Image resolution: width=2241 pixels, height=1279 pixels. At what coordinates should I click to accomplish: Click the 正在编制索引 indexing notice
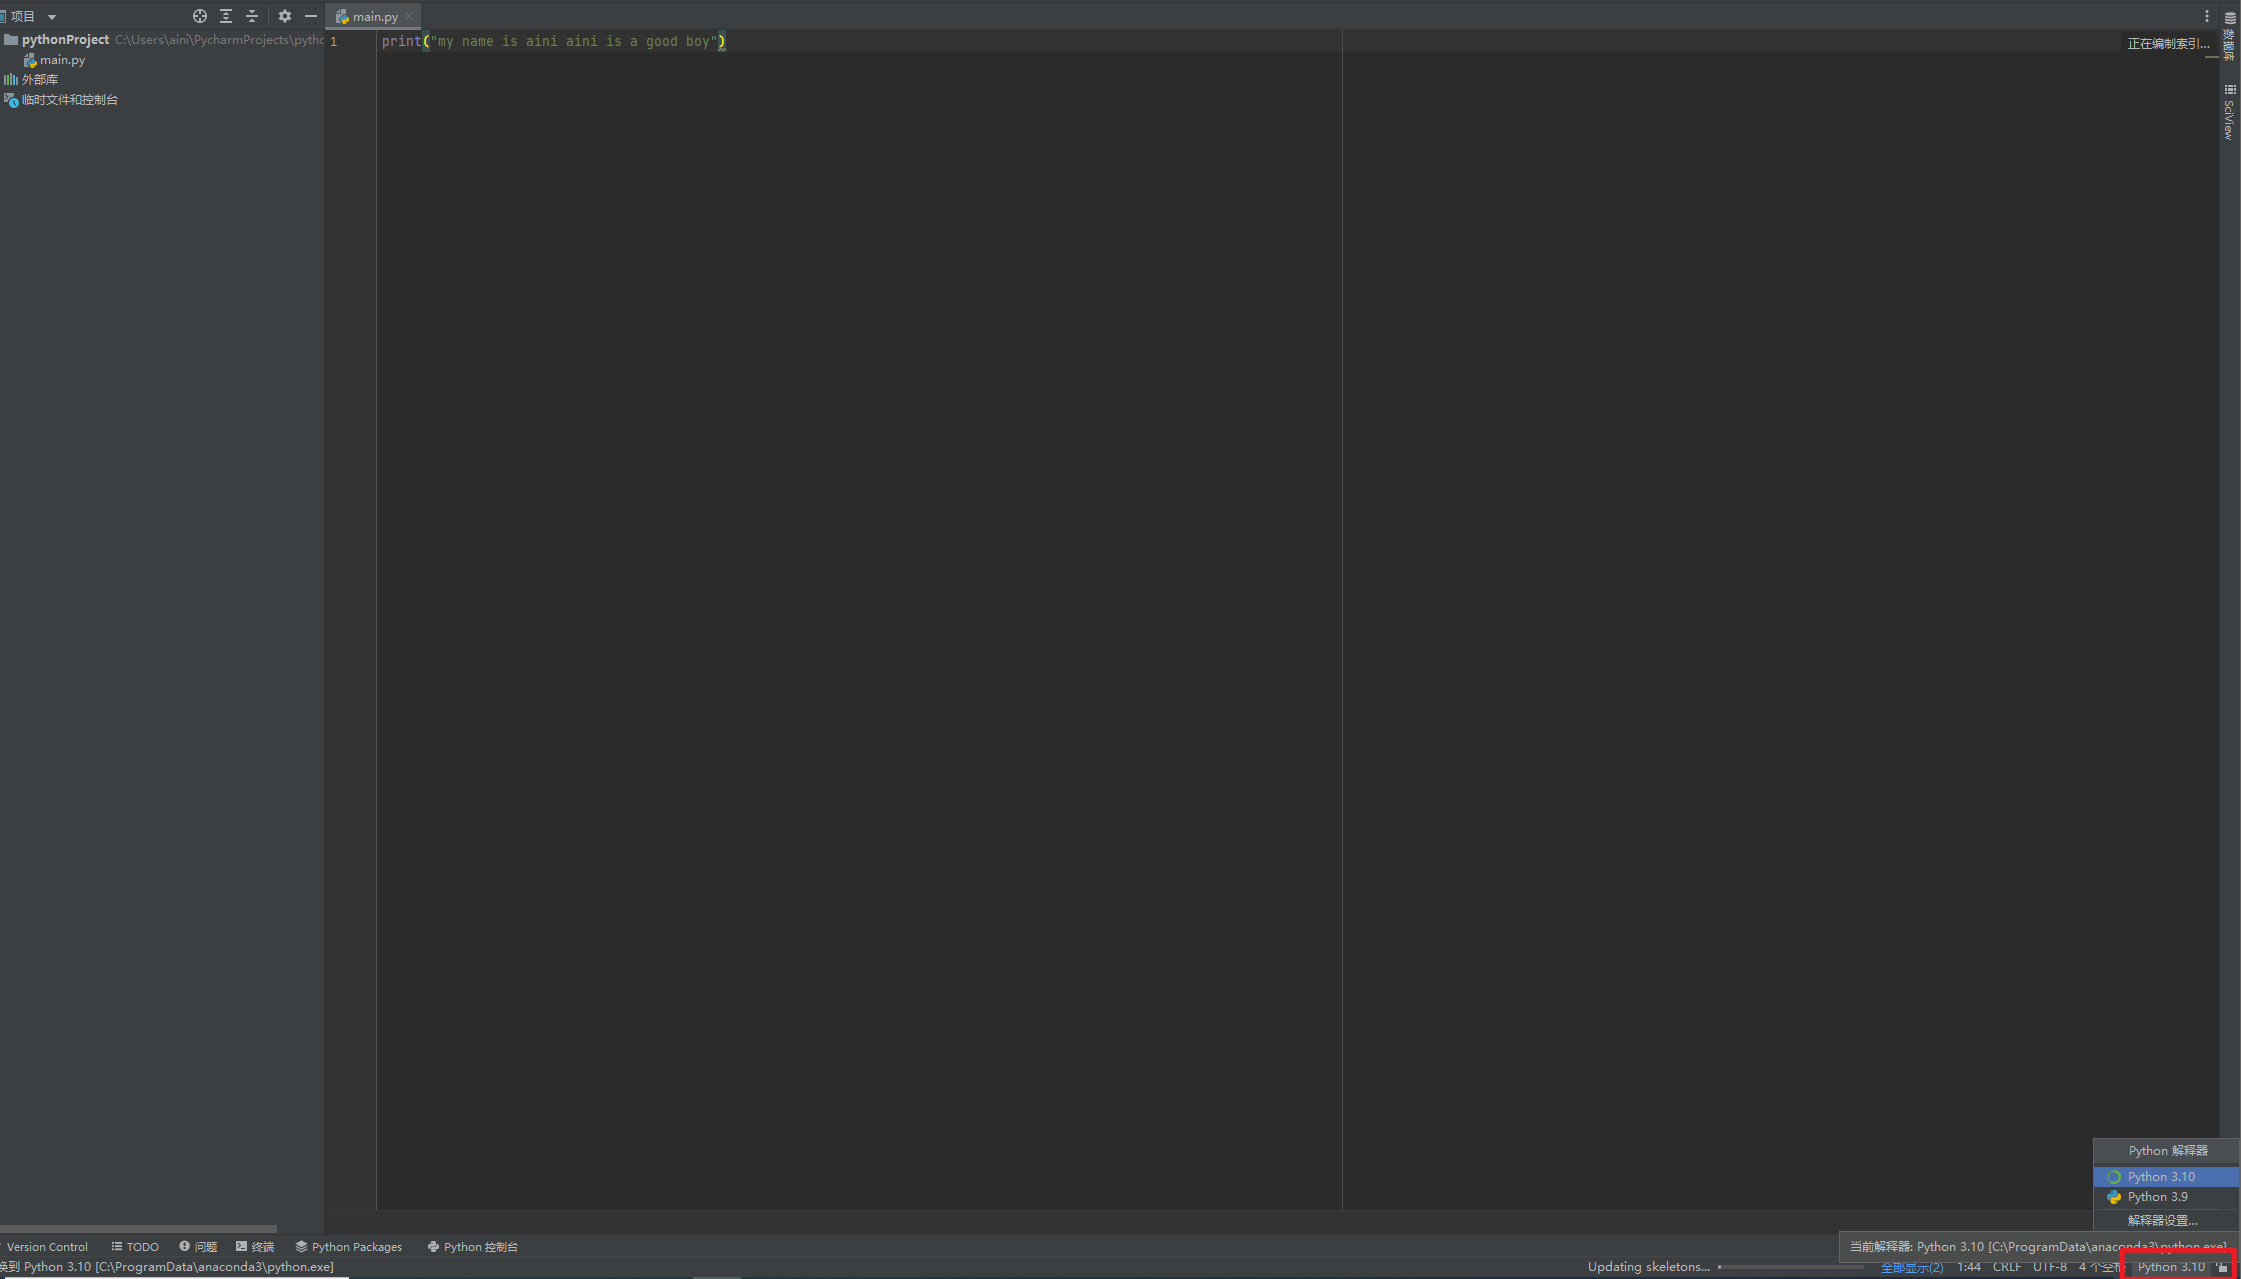click(x=2168, y=44)
